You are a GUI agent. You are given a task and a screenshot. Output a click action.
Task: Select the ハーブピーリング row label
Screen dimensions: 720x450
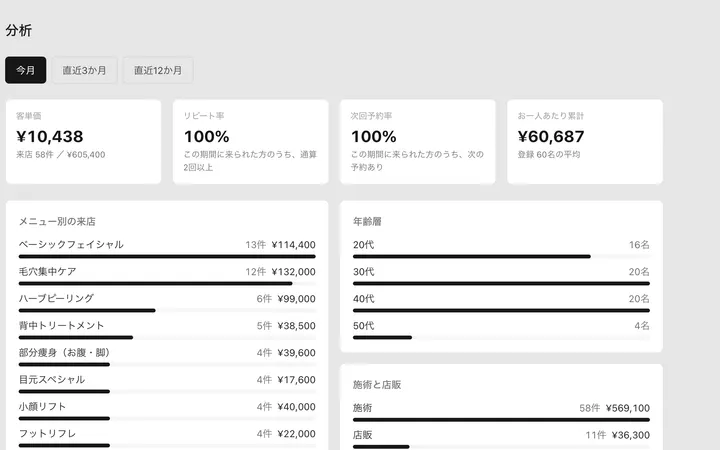pyautogui.click(x=56, y=298)
